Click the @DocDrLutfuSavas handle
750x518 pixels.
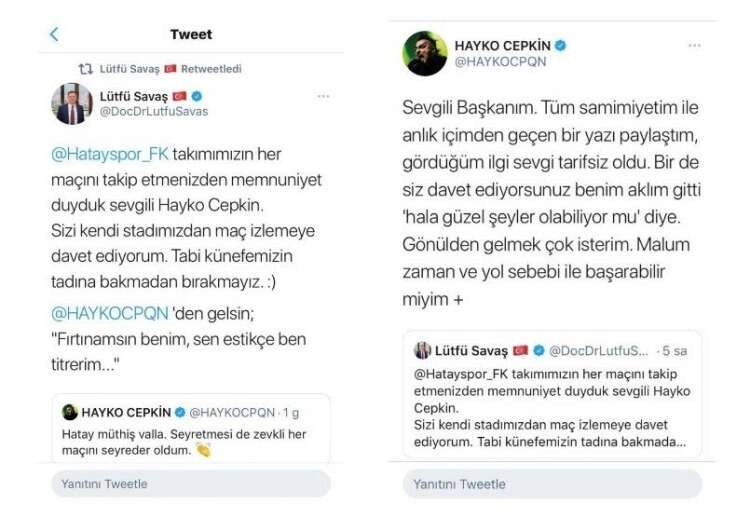153,111
